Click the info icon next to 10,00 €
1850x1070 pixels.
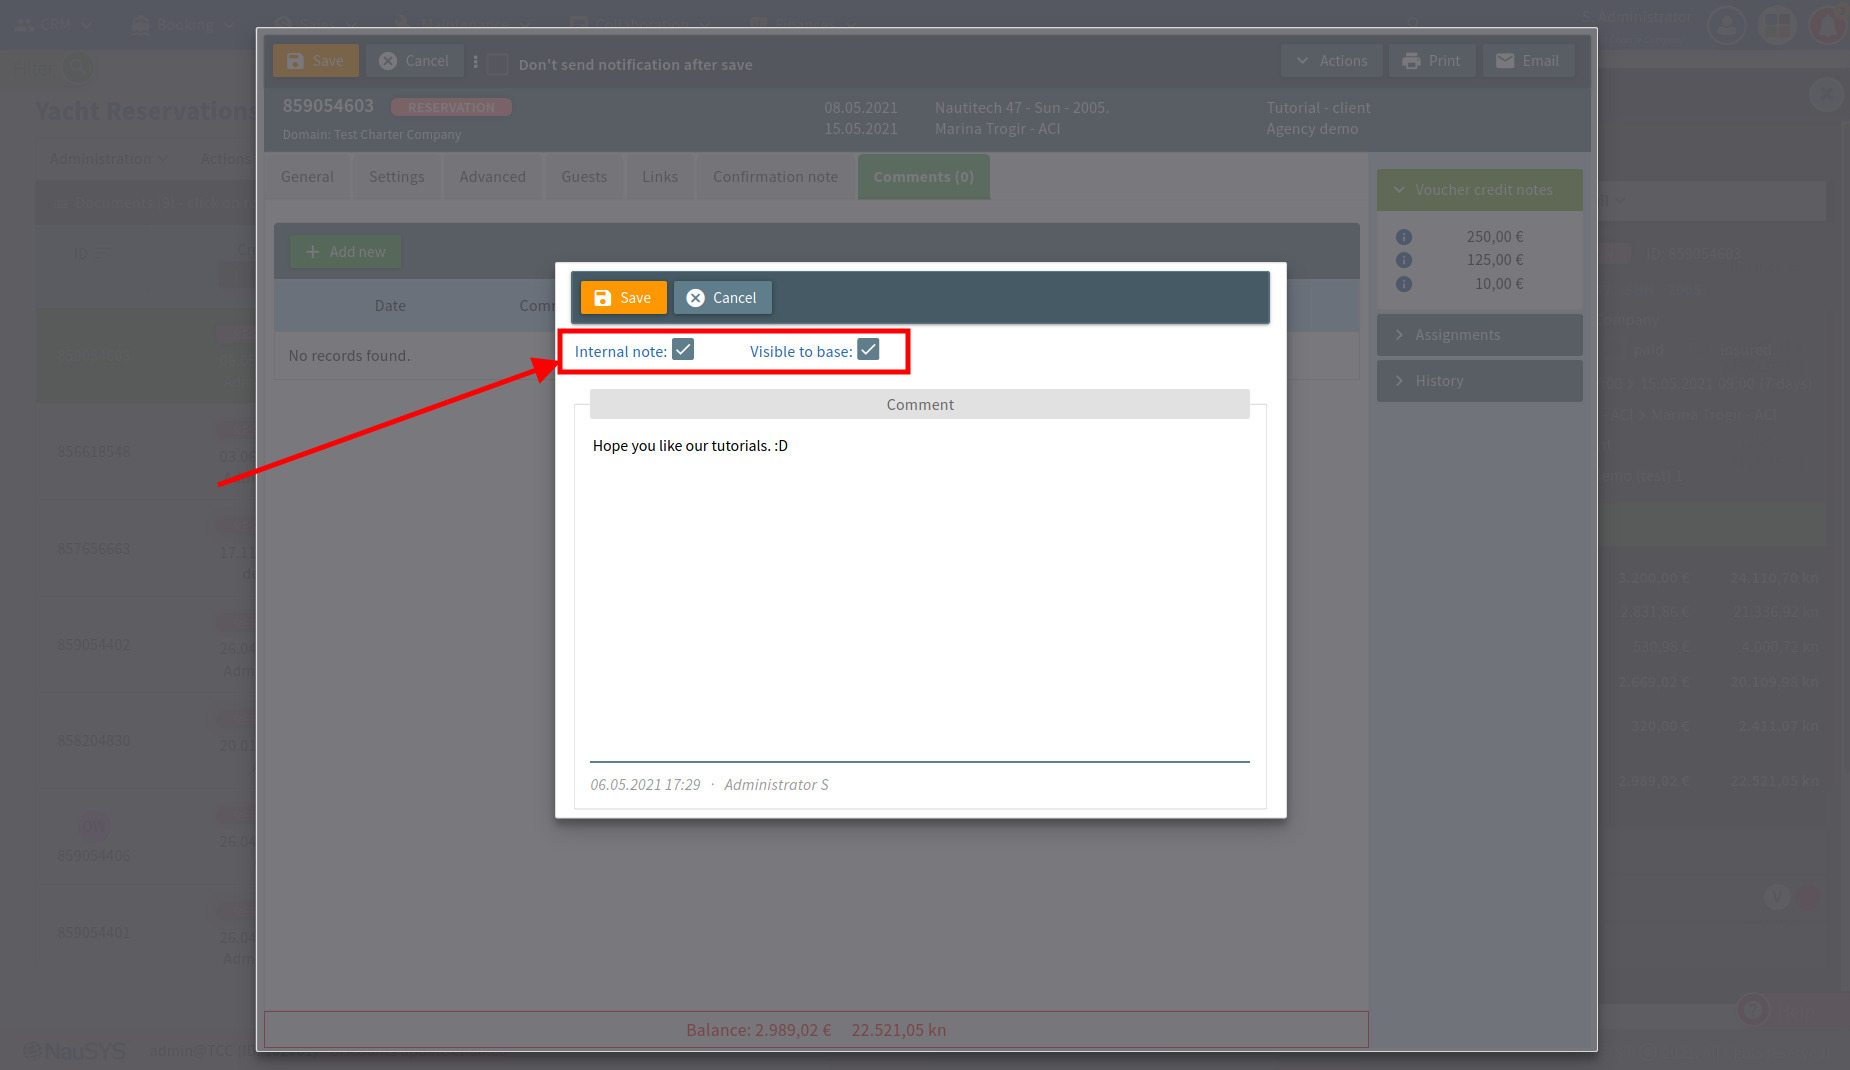(x=1404, y=284)
